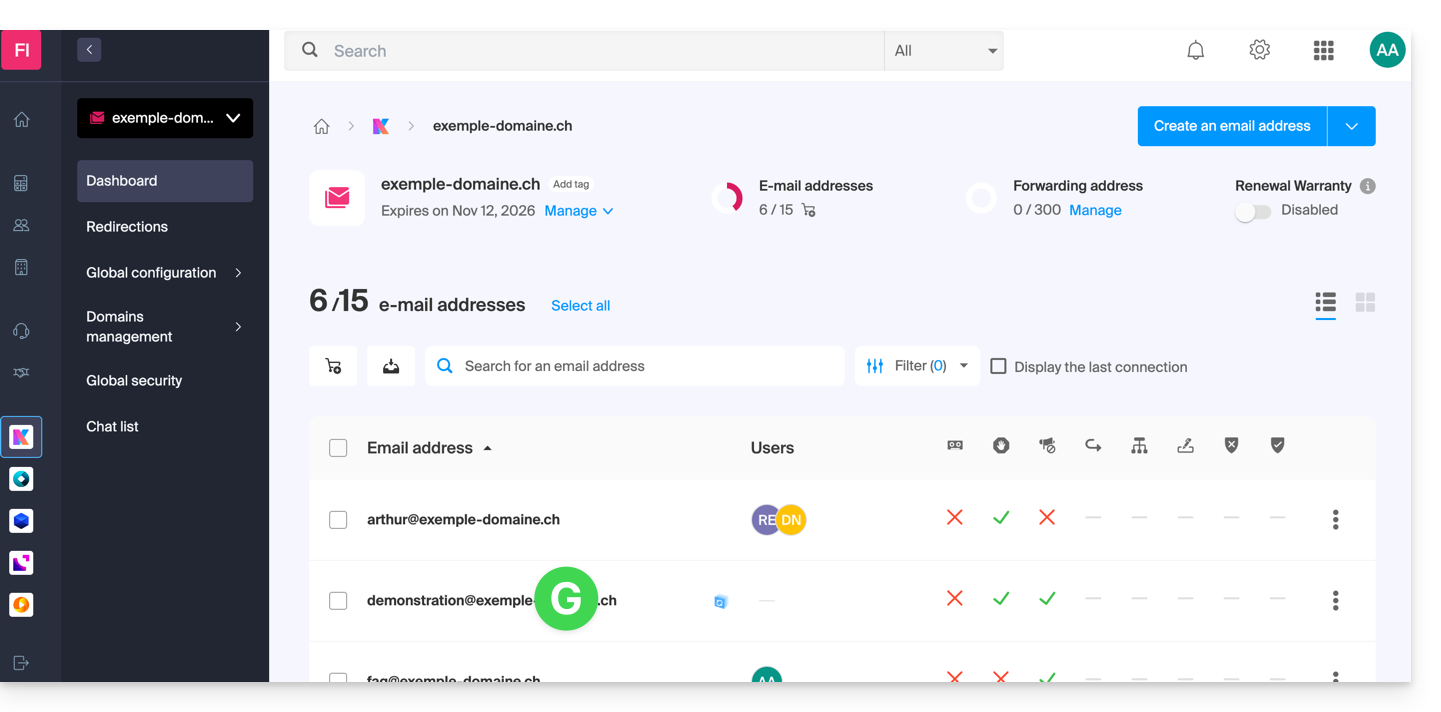Click the export addresses download icon
Image resolution: width=1441 pixels, height=712 pixels.
pyautogui.click(x=391, y=367)
